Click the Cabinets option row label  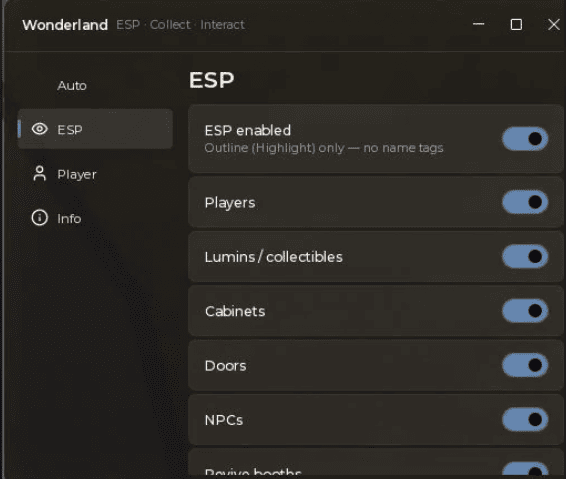(235, 311)
